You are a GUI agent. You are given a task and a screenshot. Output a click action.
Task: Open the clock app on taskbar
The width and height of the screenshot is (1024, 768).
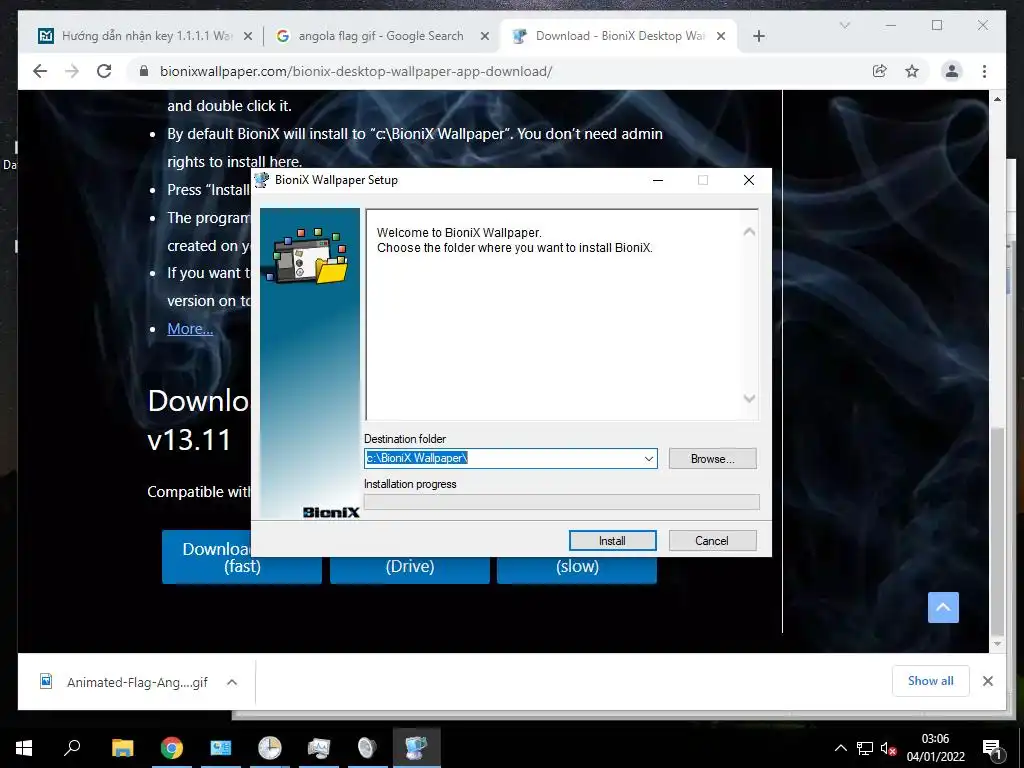click(x=270, y=748)
